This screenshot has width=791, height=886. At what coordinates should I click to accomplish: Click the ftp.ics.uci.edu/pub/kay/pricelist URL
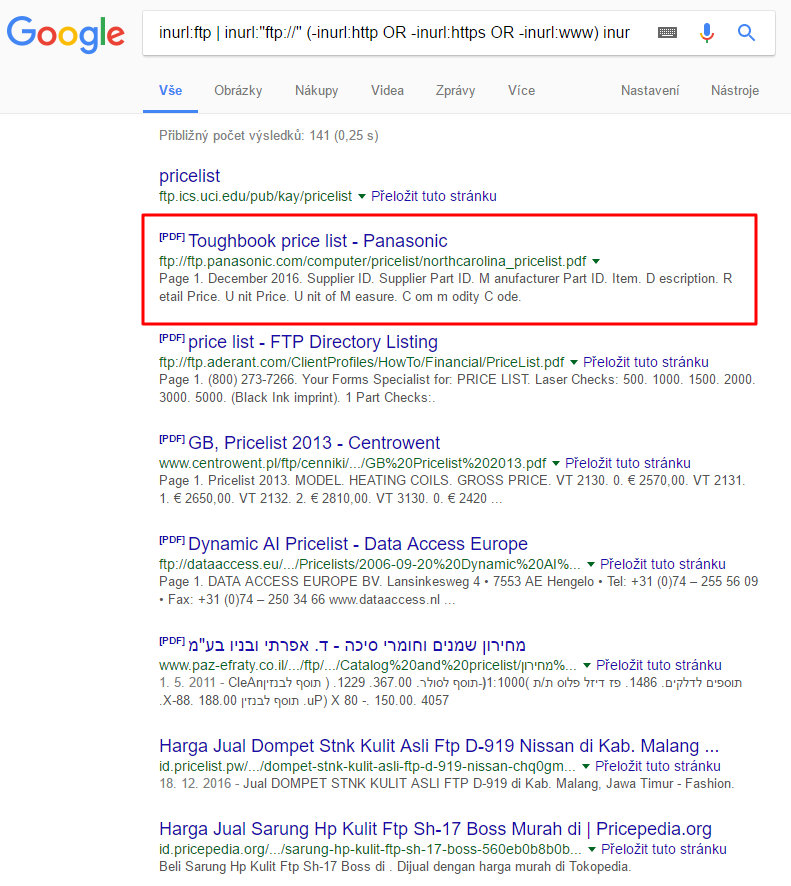255,196
